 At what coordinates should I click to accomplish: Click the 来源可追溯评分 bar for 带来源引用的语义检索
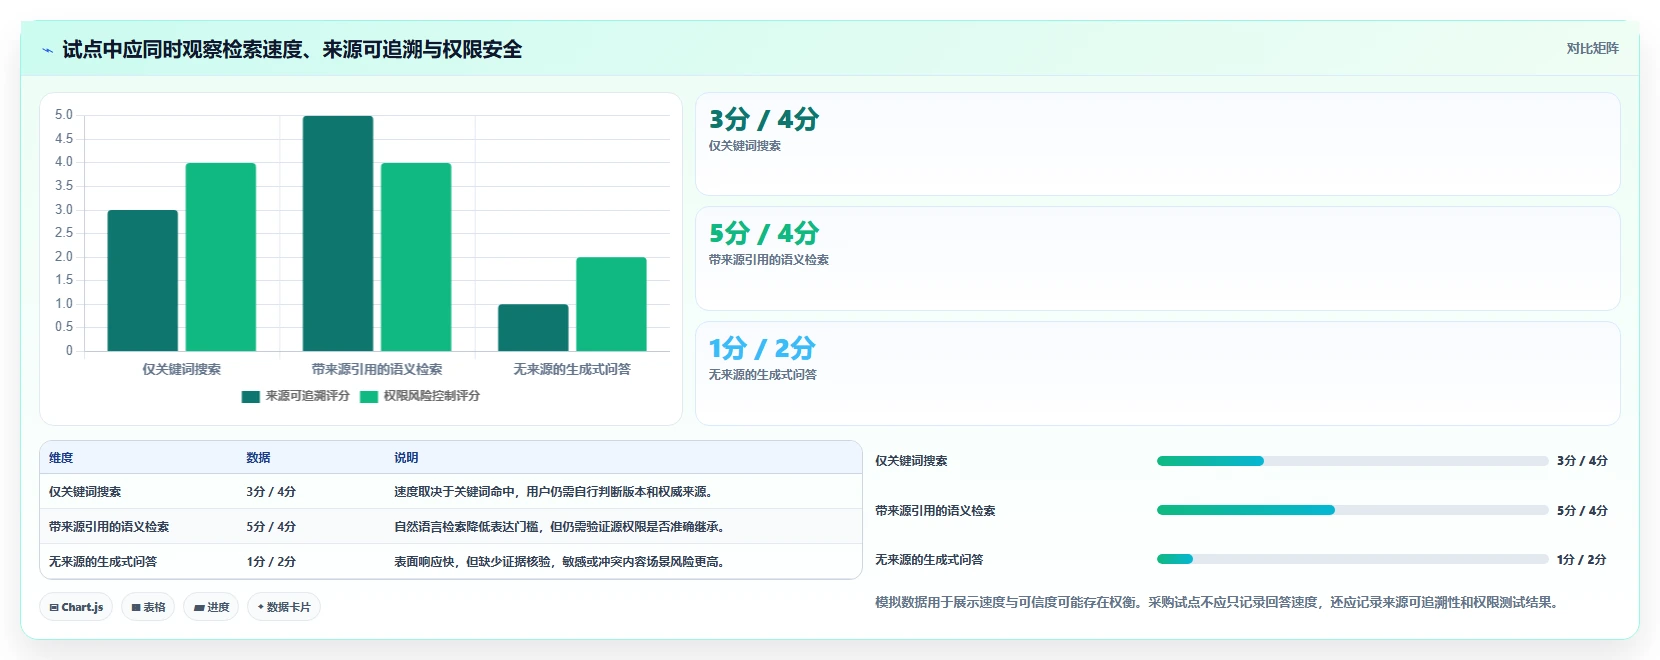pyautogui.click(x=338, y=234)
